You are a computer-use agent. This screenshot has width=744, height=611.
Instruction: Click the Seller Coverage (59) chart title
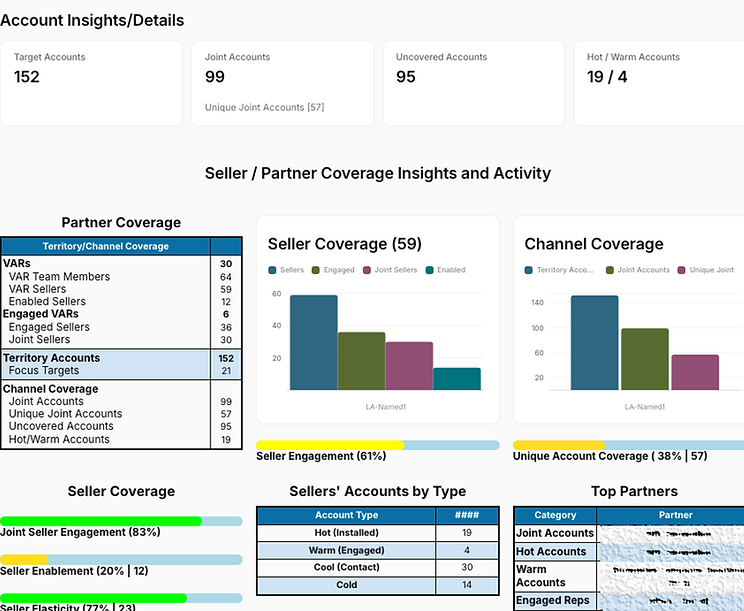[345, 244]
